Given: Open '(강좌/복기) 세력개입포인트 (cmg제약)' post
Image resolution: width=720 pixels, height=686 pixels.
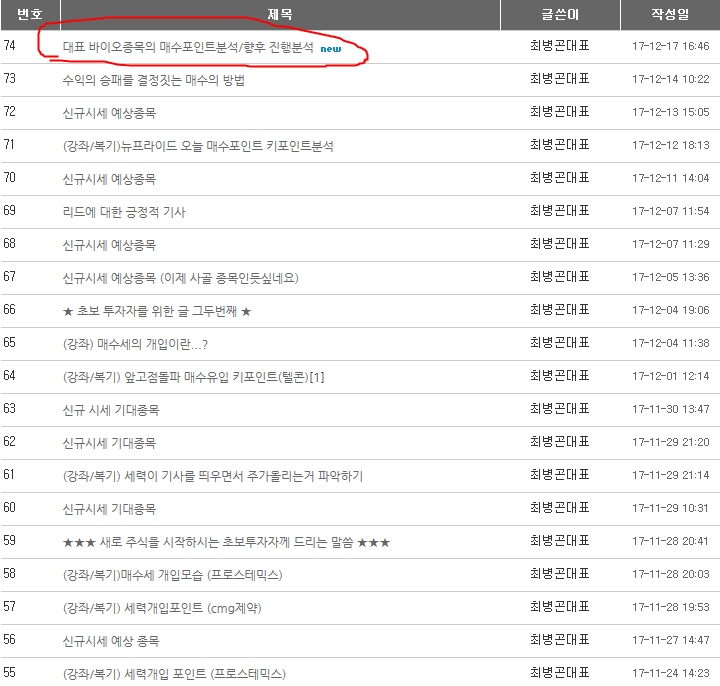Looking at the screenshot, I should click(x=162, y=608).
